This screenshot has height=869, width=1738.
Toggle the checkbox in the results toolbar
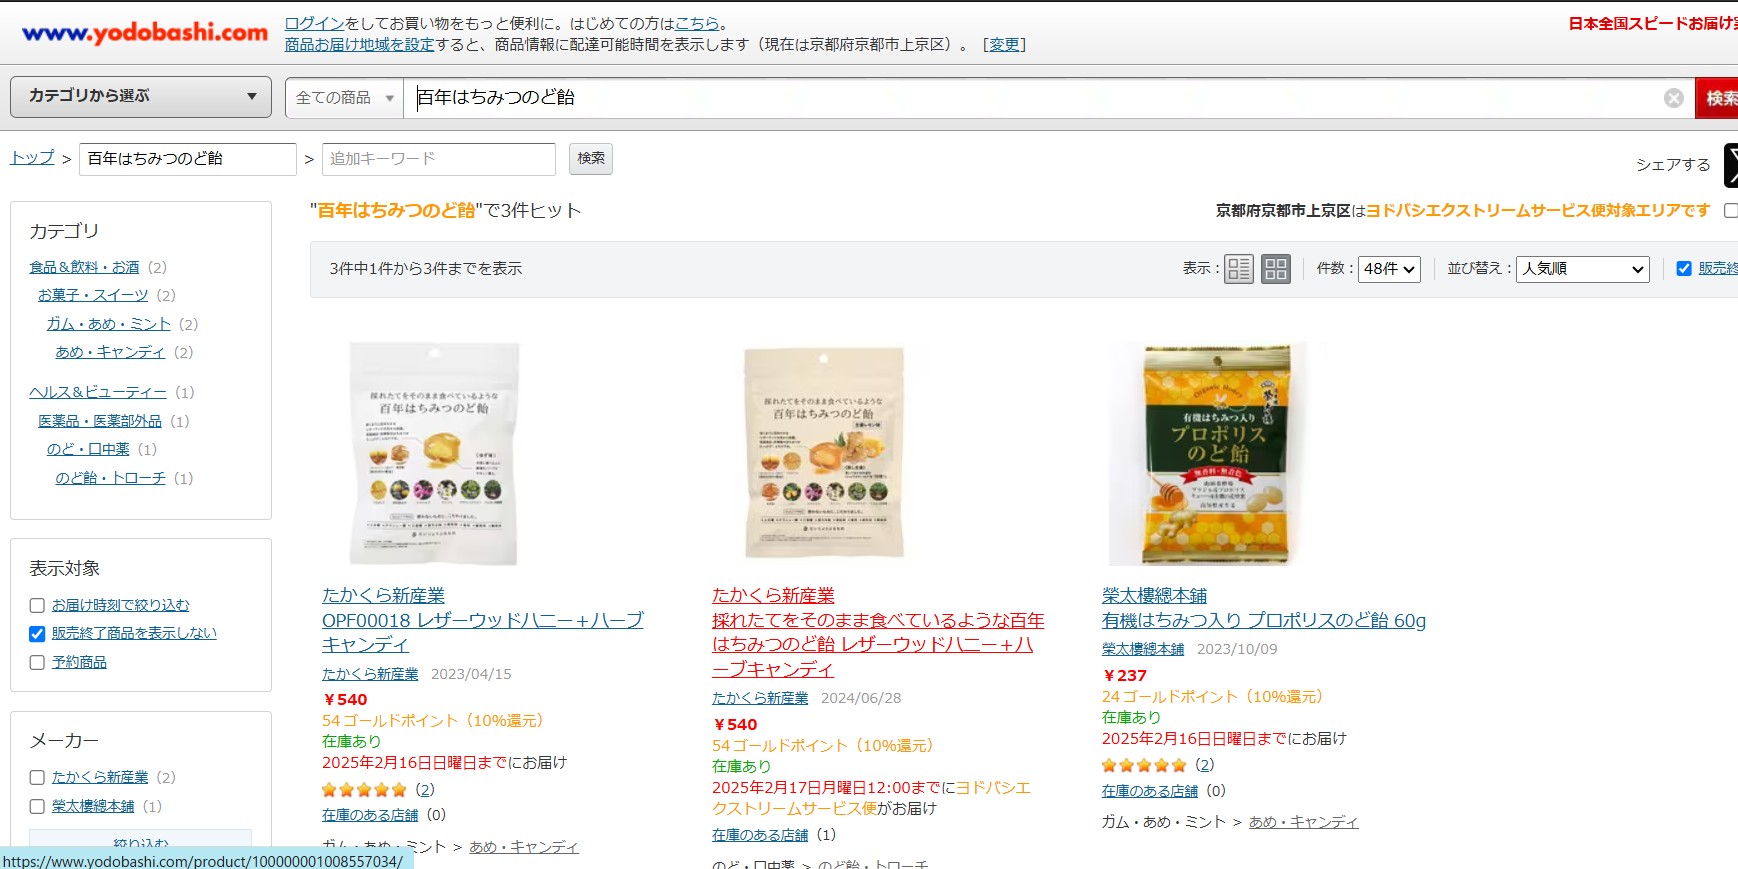click(x=1684, y=268)
